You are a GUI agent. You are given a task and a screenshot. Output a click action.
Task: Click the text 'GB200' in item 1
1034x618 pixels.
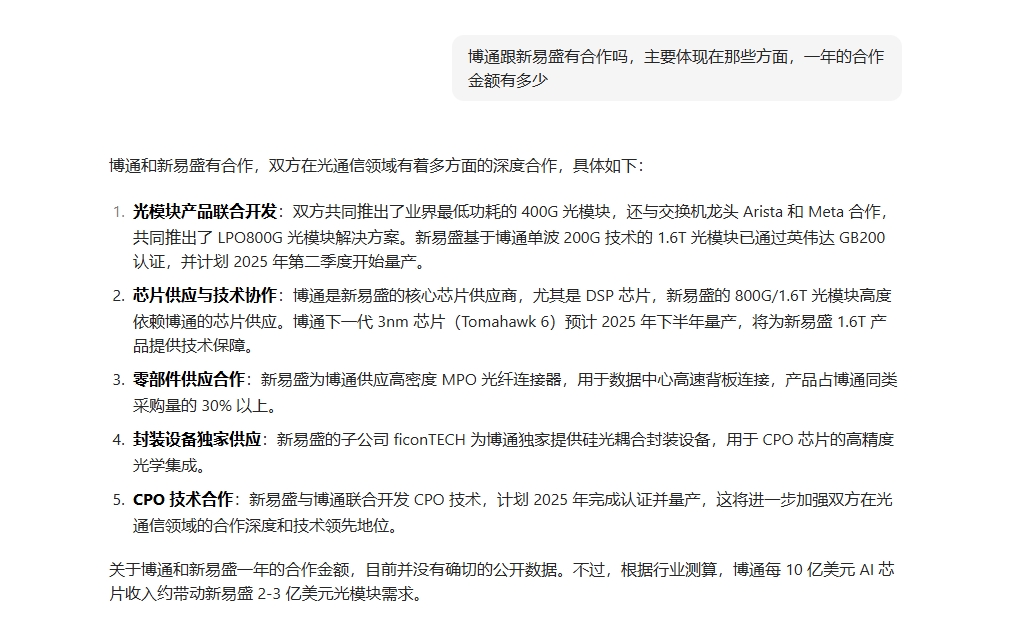pos(862,238)
